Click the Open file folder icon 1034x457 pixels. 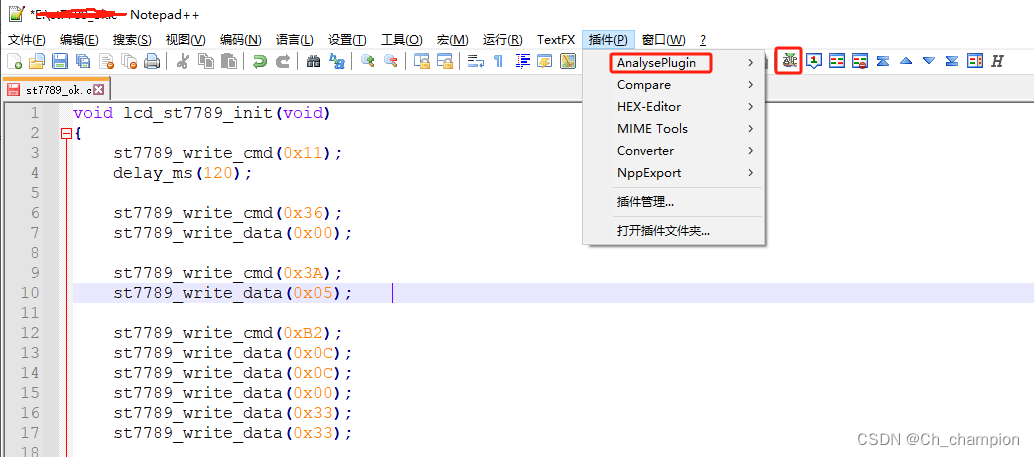pyautogui.click(x=37, y=62)
